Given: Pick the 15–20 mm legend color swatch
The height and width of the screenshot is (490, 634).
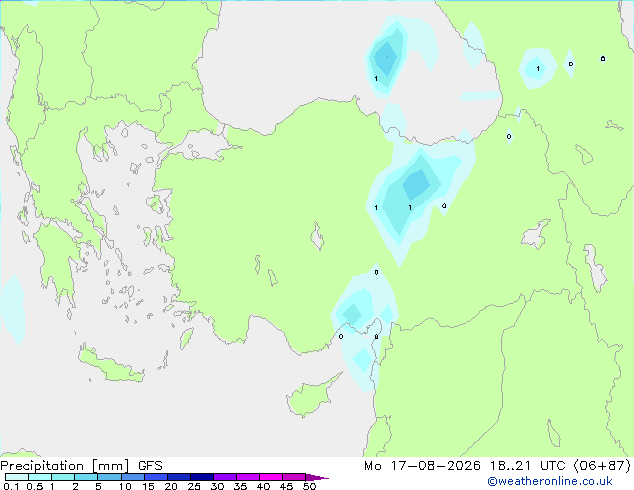Looking at the screenshot, I should 155,477.
